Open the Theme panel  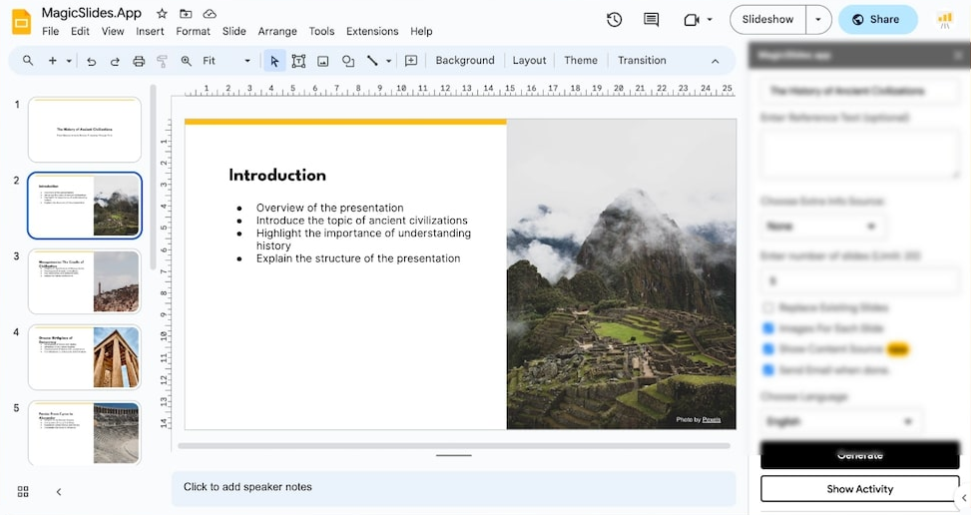[x=581, y=61]
